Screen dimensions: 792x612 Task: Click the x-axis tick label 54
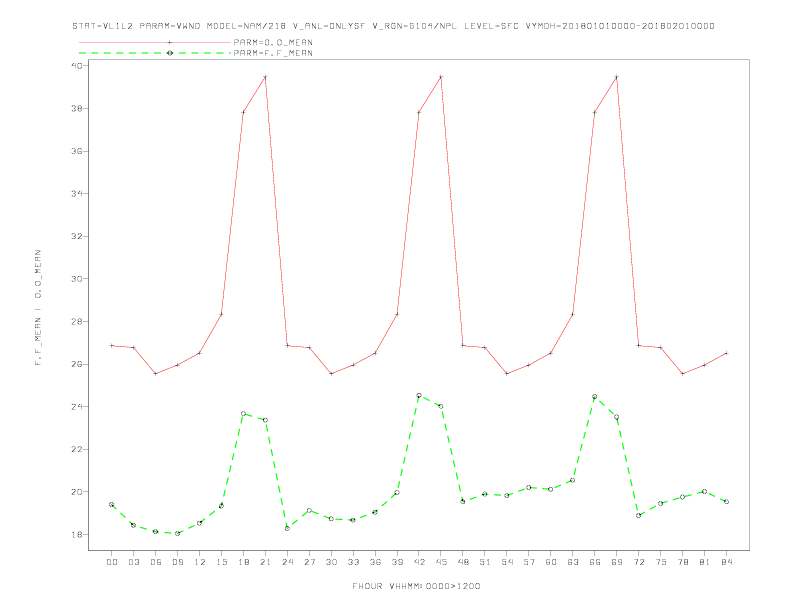tap(507, 562)
